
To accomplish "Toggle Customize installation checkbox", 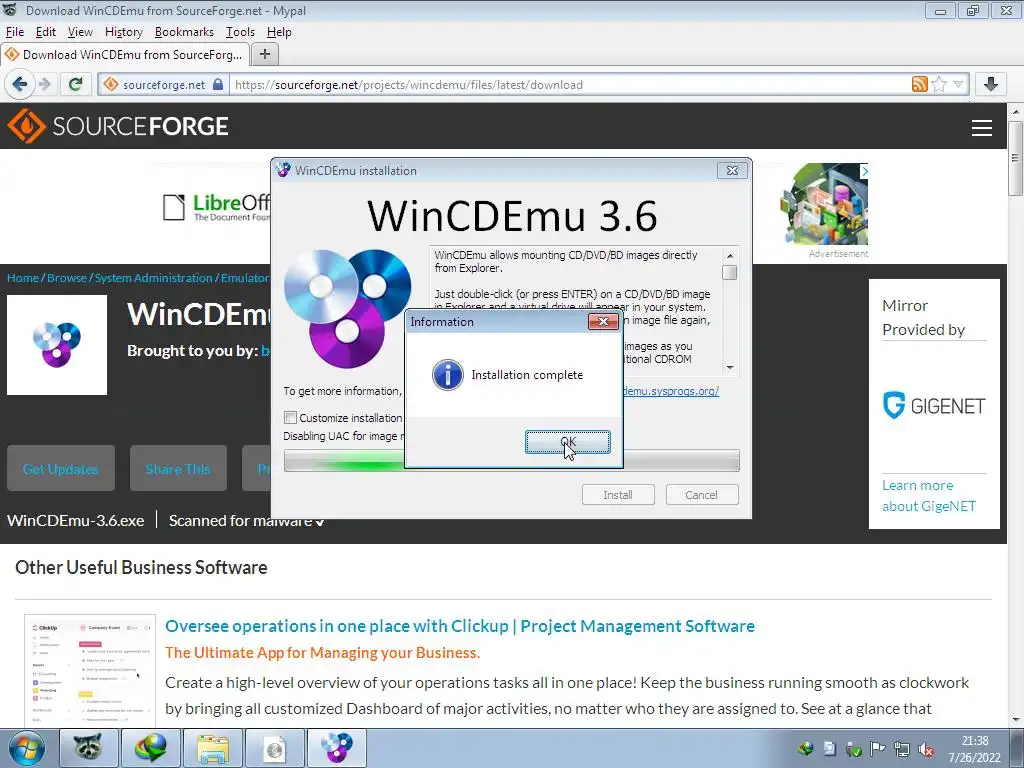I will [291, 417].
